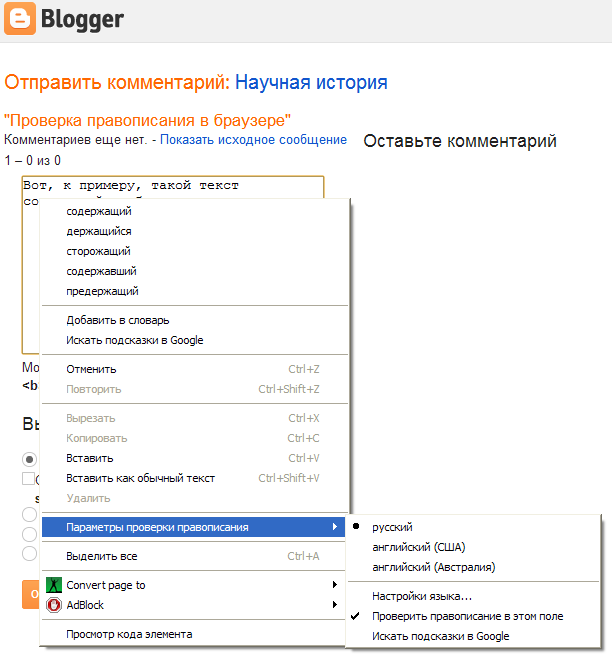The image size is (612, 660).
Task: Expand AdBlock submenu arrow
Action: [x=335, y=605]
